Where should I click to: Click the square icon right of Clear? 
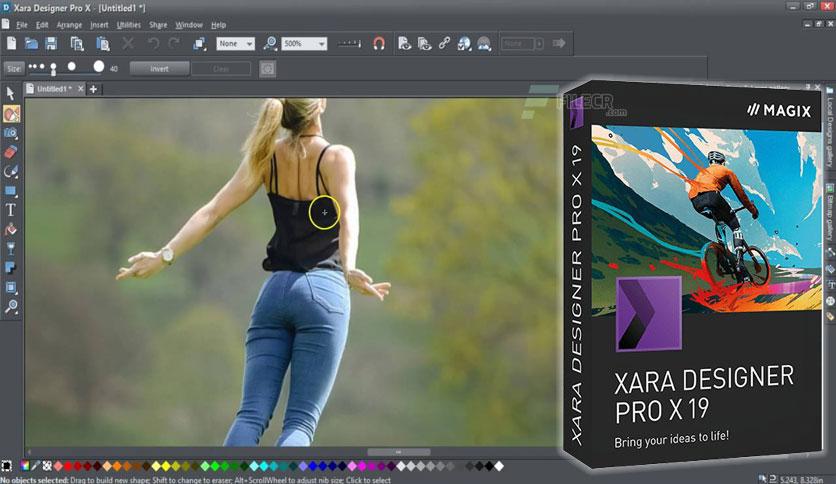pyautogui.click(x=268, y=69)
